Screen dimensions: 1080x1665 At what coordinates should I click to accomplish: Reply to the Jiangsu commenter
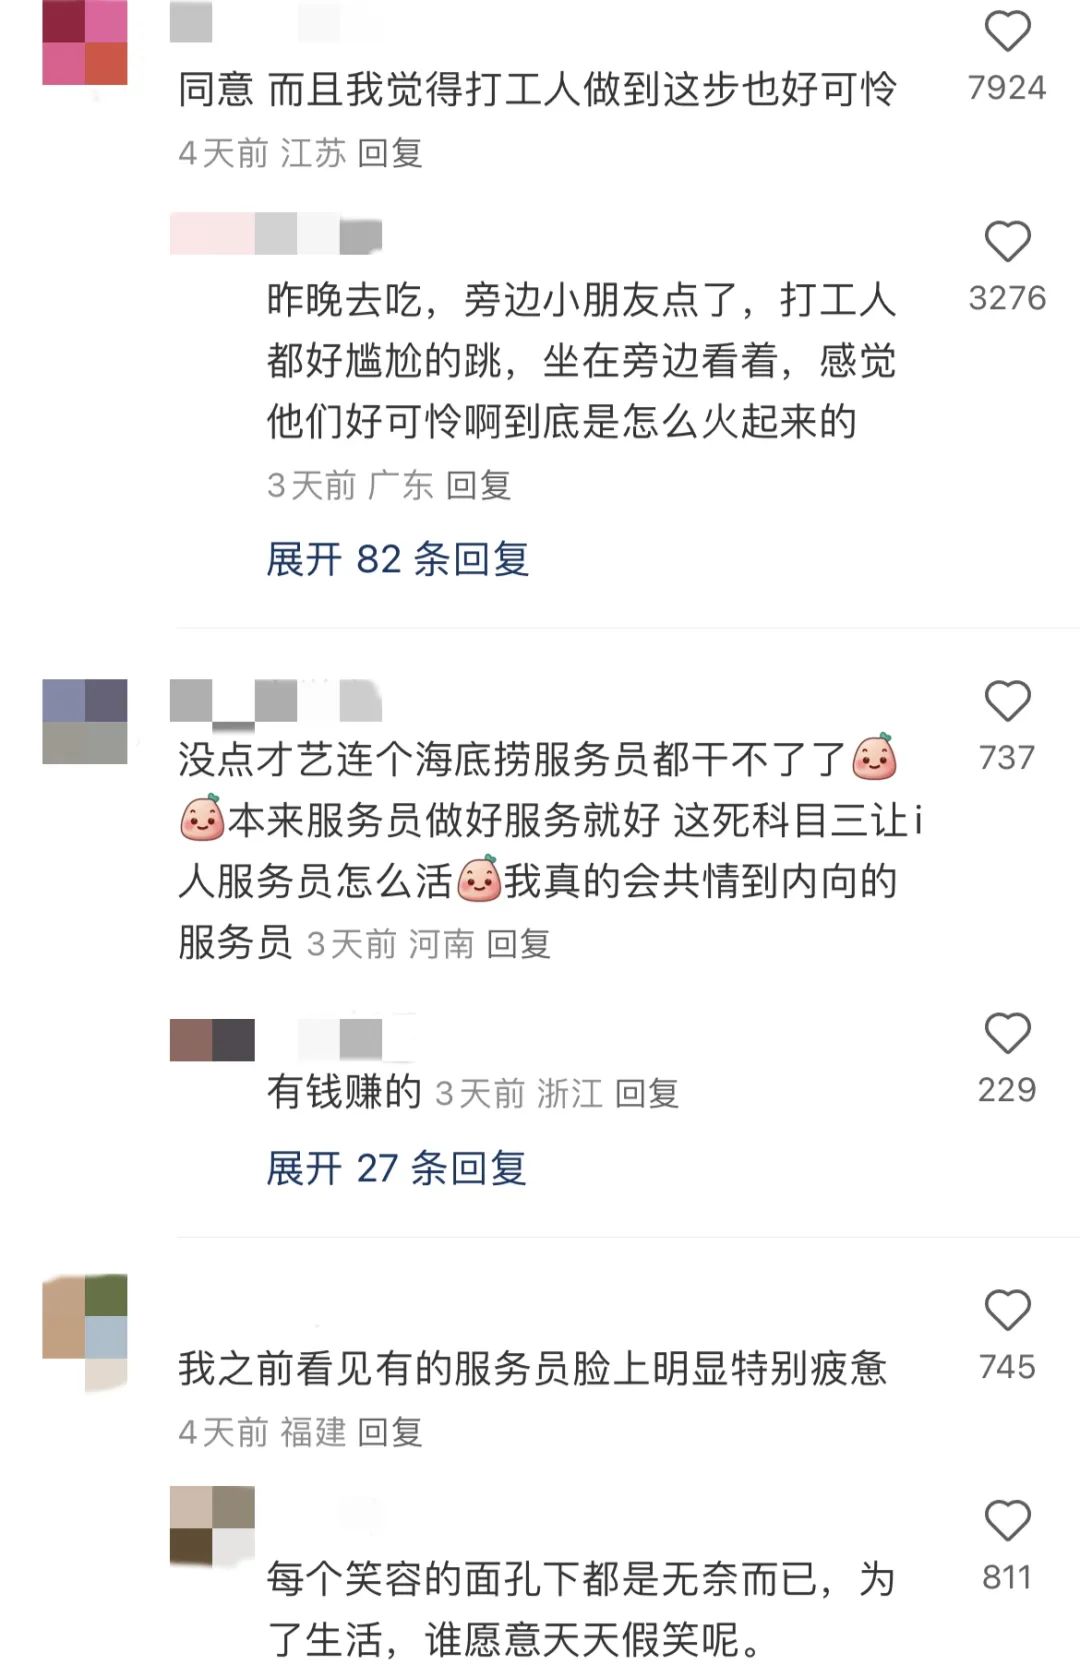point(390,153)
